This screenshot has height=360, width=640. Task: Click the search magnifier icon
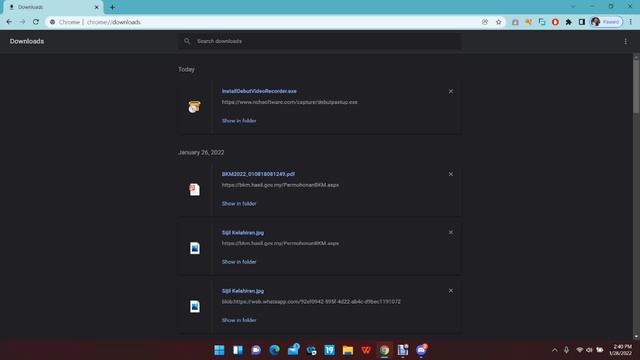tap(187, 41)
